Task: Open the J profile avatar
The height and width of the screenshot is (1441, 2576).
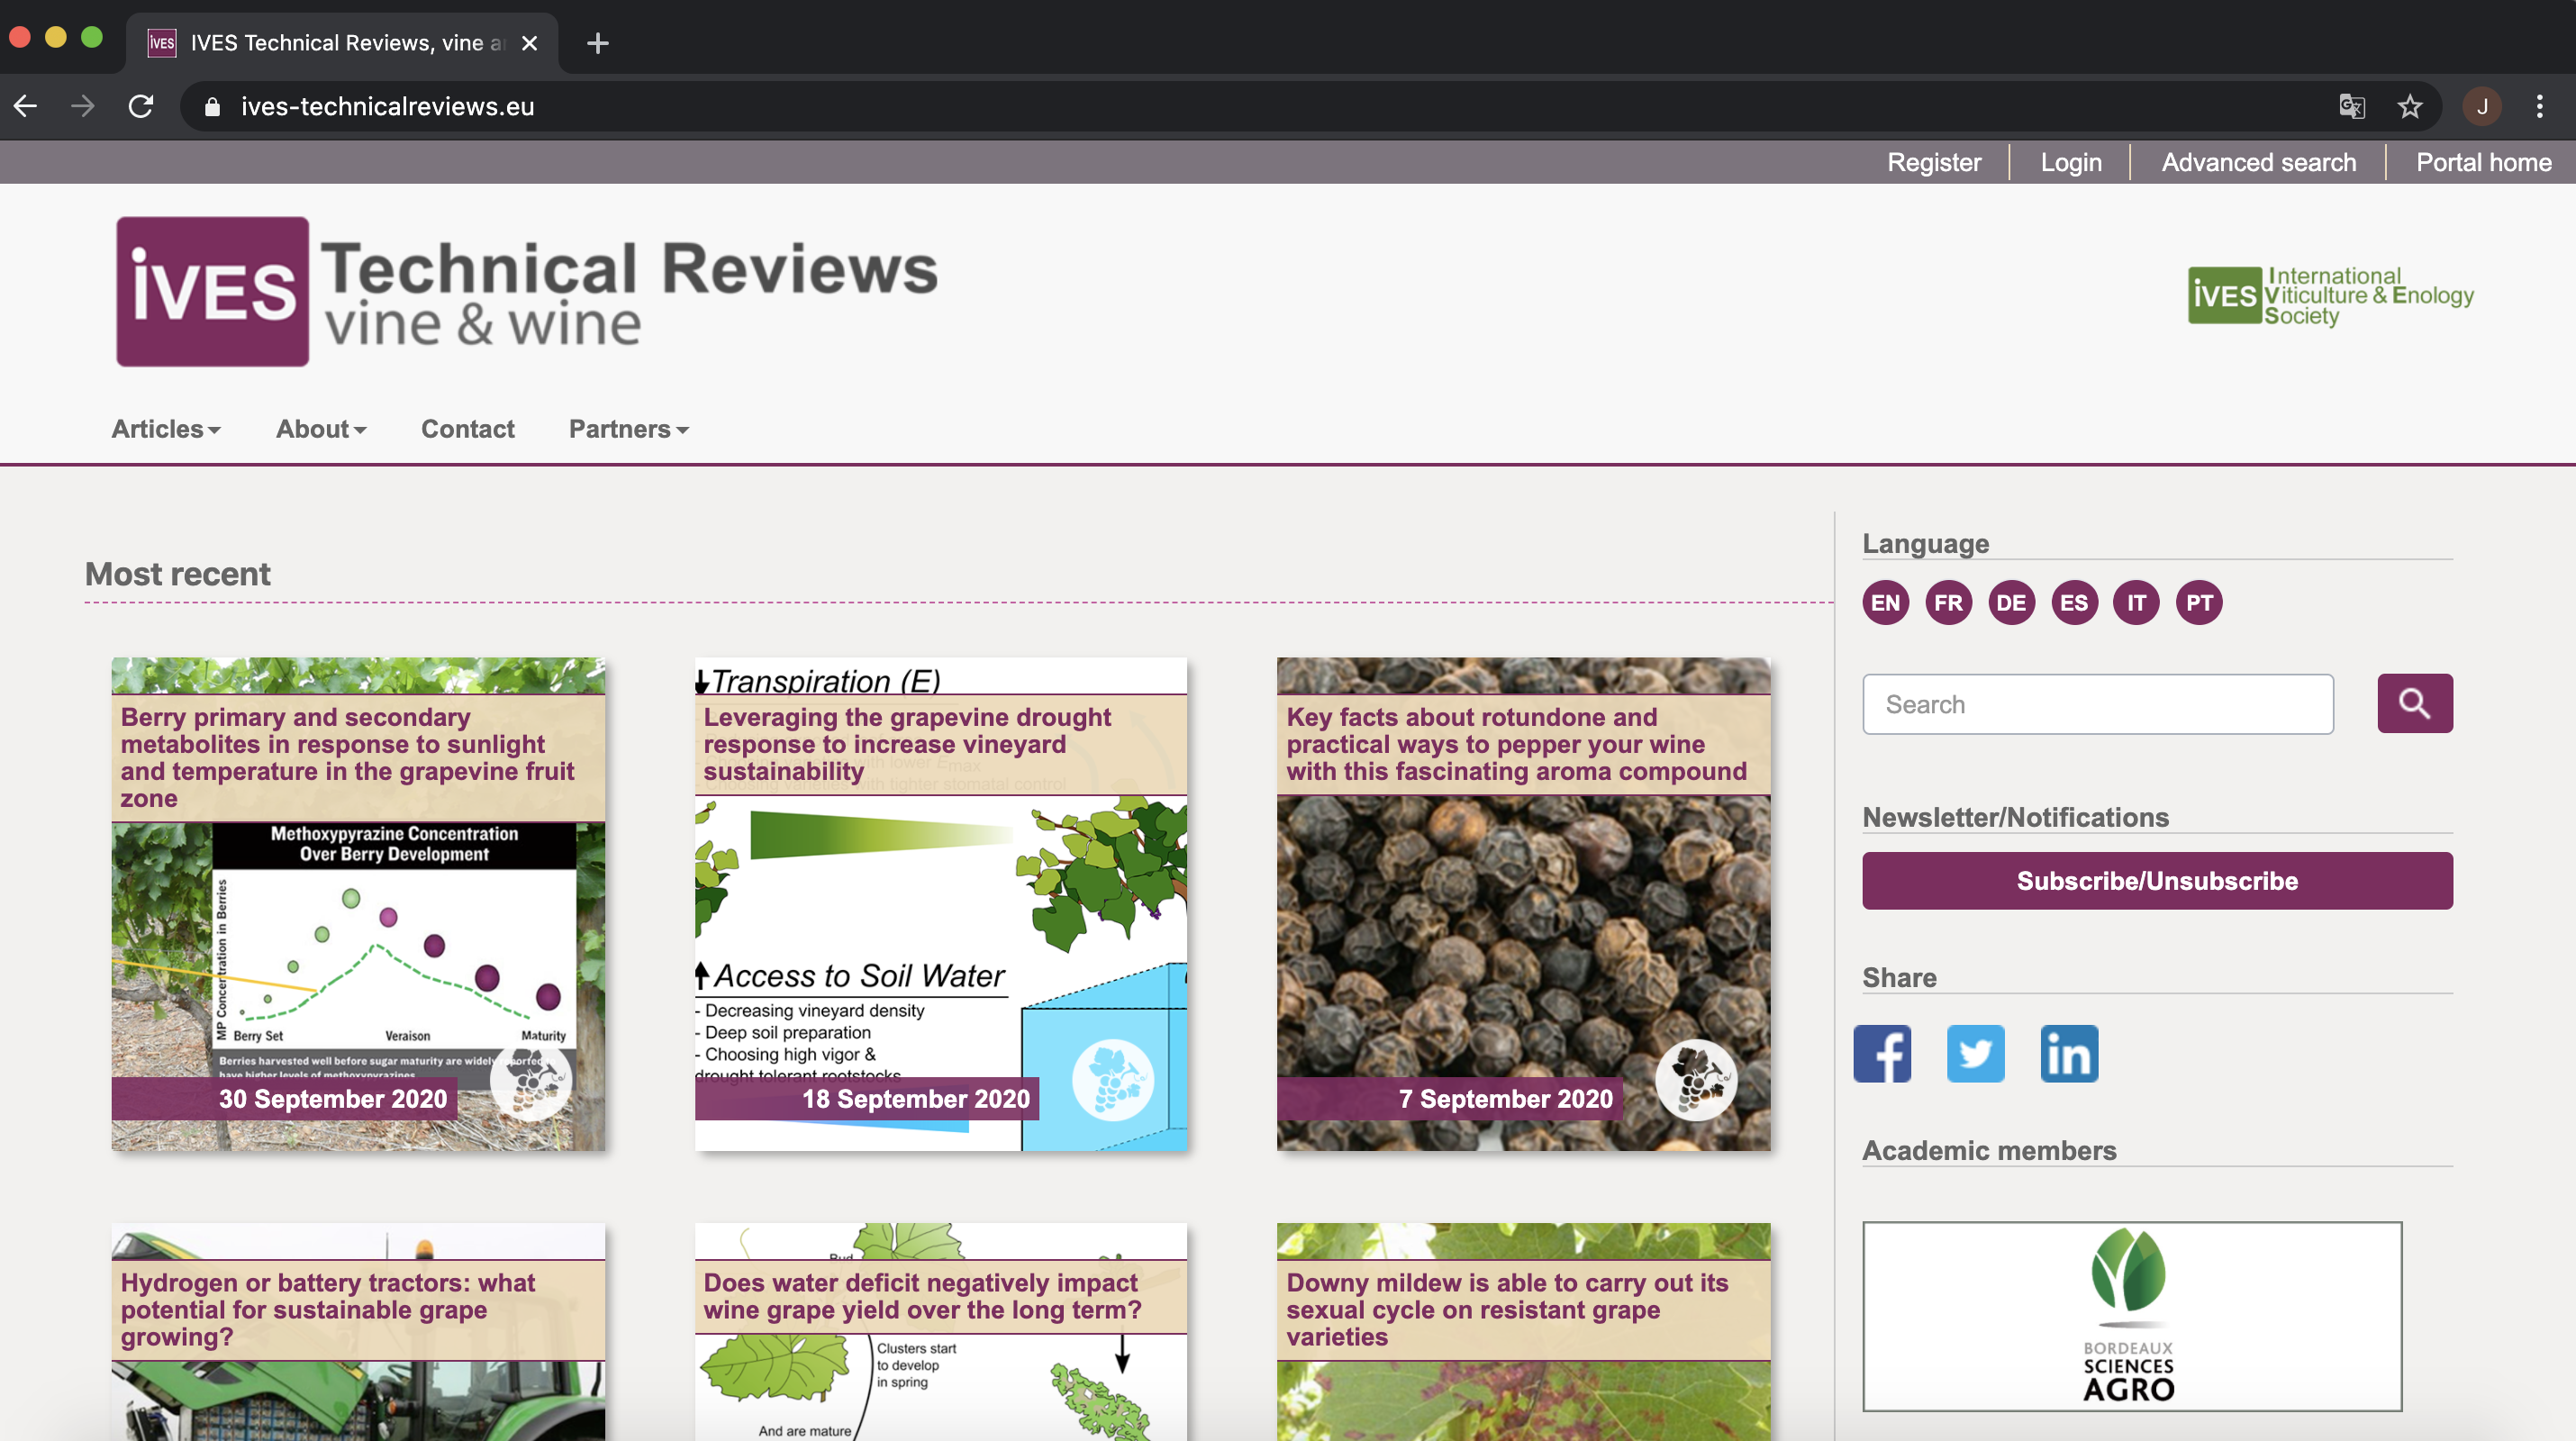Action: [x=2481, y=106]
